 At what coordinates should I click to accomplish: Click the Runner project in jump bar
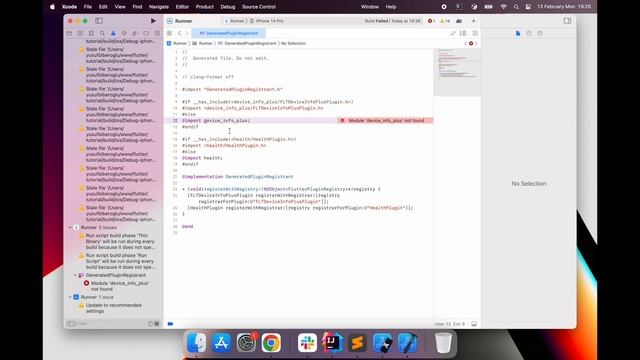click(177, 43)
